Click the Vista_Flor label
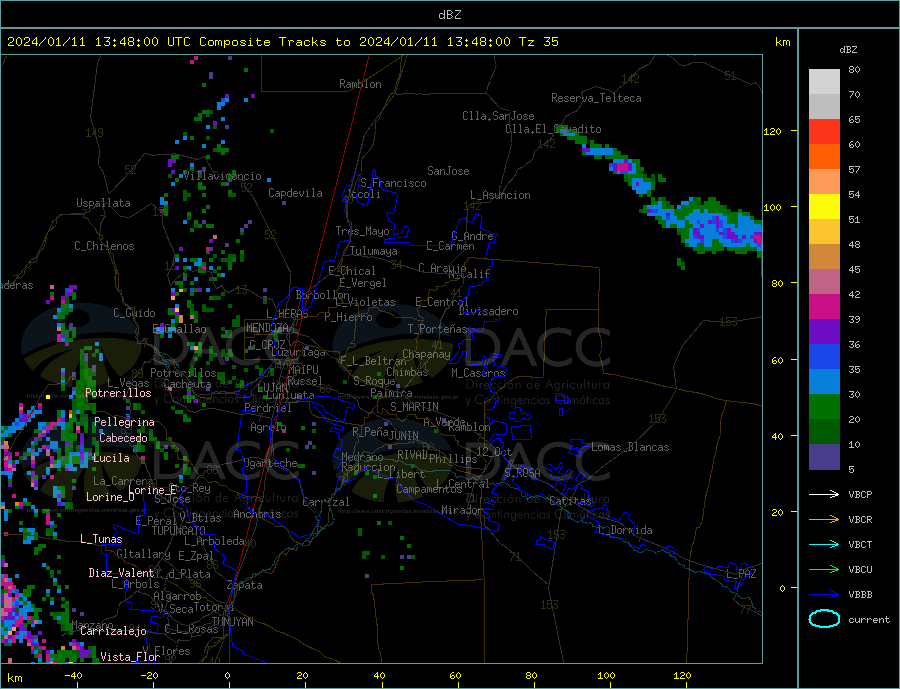Image resolution: width=900 pixels, height=689 pixels. [130, 657]
